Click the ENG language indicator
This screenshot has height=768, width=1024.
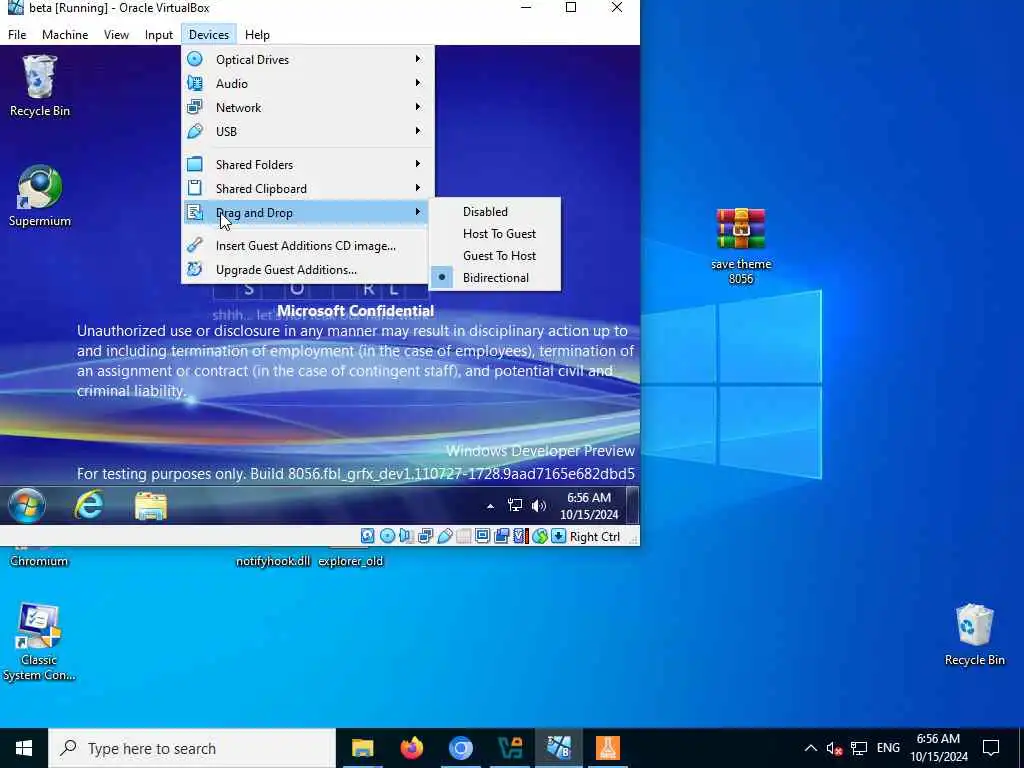(x=888, y=748)
